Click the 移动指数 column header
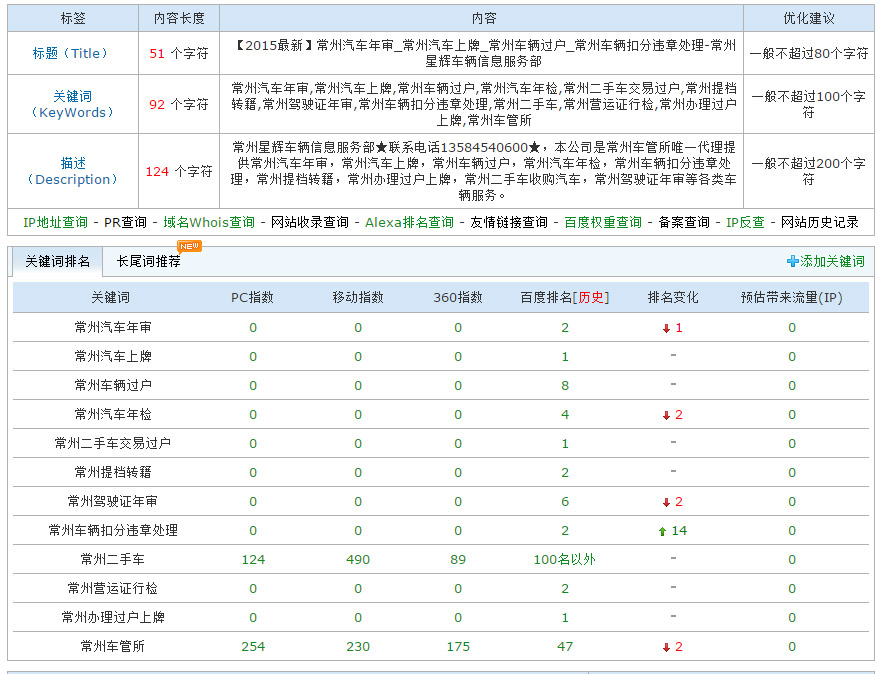This screenshot has width=881, height=674. point(358,298)
